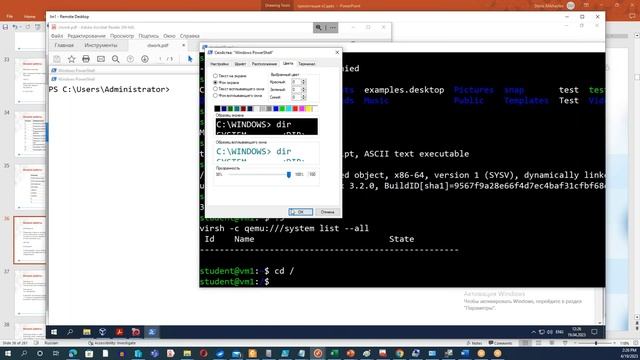Switch to Главная tab in Acrobat
The image size is (640, 360).
(64, 45)
